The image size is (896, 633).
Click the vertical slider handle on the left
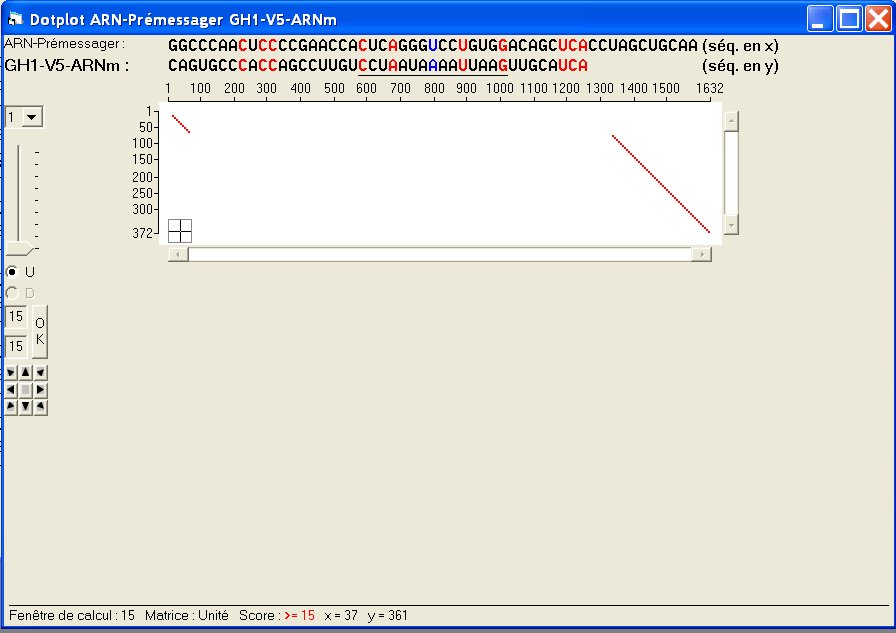pos(19,248)
